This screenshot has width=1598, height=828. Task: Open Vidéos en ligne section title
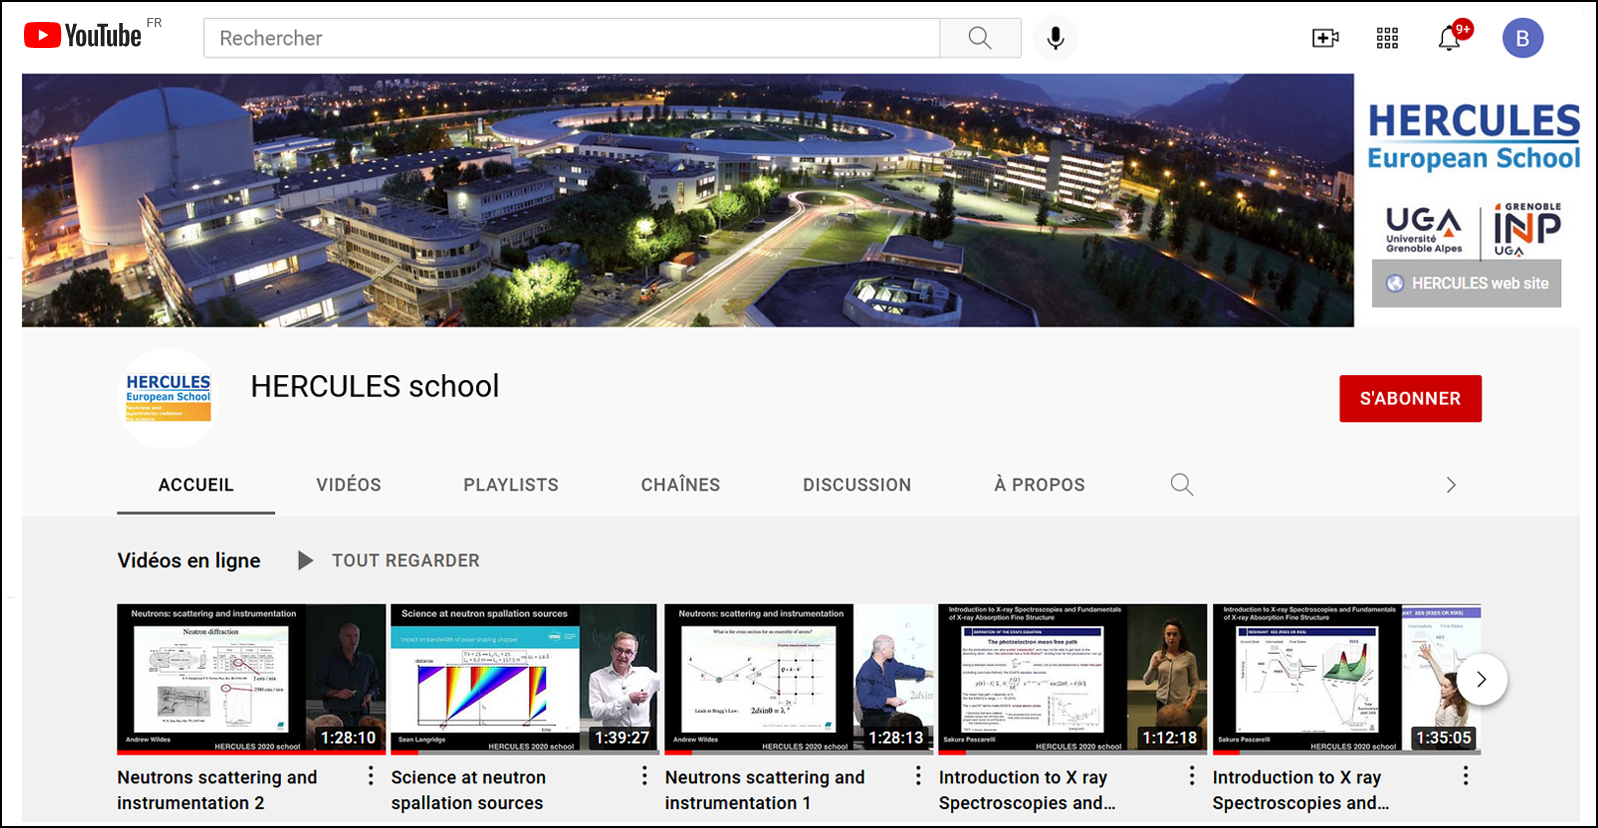[189, 561]
